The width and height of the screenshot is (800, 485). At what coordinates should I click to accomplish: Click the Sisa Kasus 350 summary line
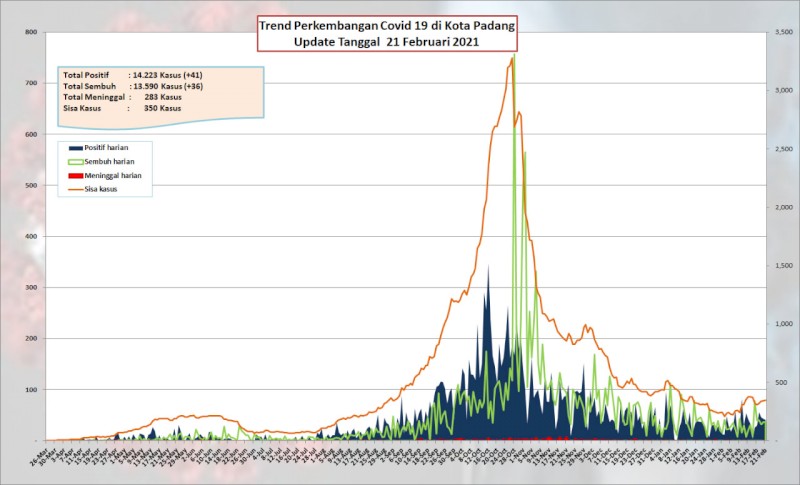[x=122, y=108]
